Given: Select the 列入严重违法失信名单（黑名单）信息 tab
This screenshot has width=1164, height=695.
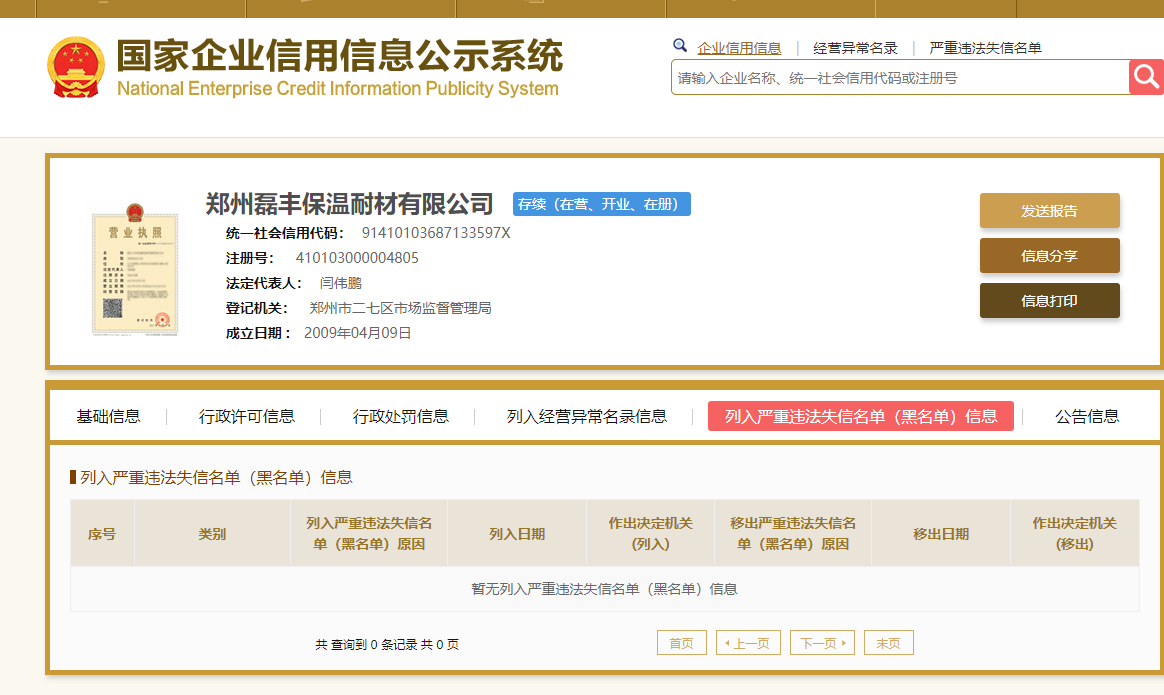Looking at the screenshot, I should 861,417.
